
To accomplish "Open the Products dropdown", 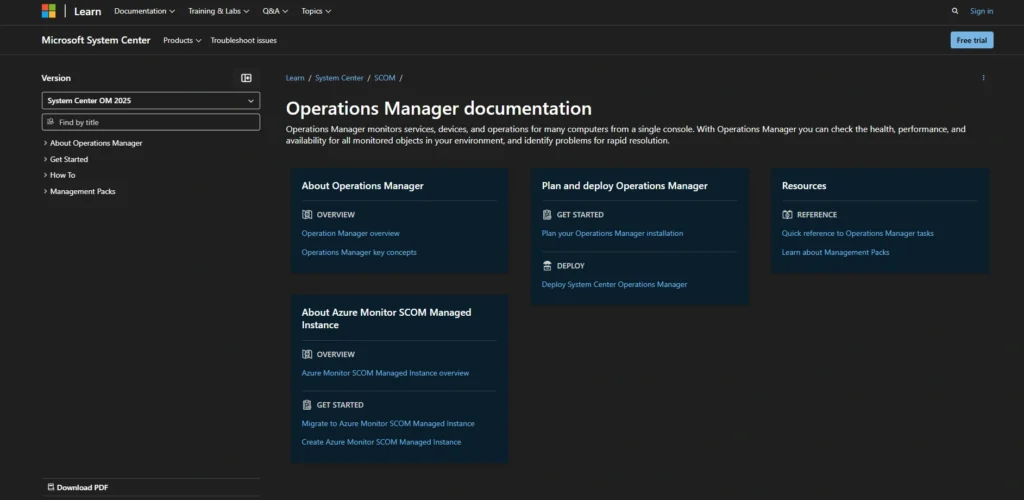I will (182, 40).
